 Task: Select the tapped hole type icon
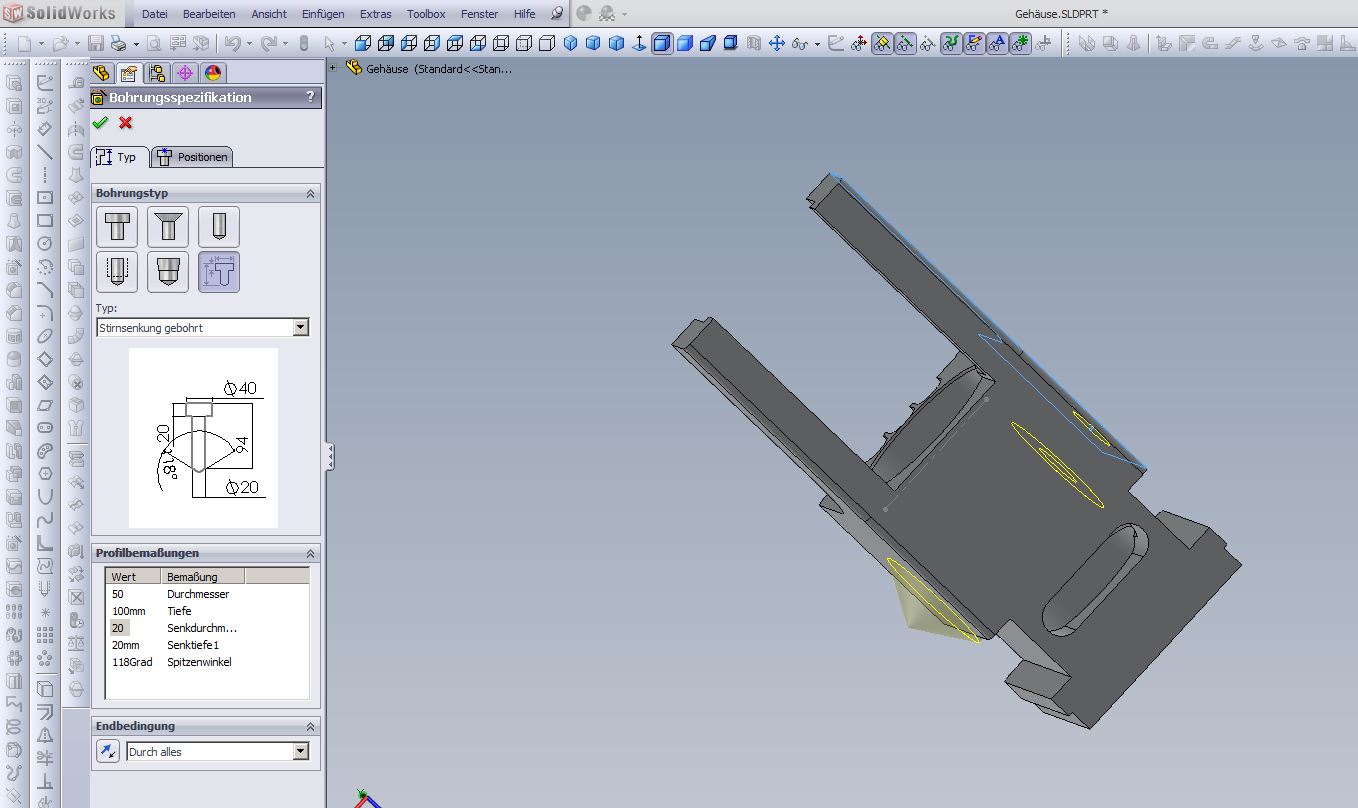(117, 272)
